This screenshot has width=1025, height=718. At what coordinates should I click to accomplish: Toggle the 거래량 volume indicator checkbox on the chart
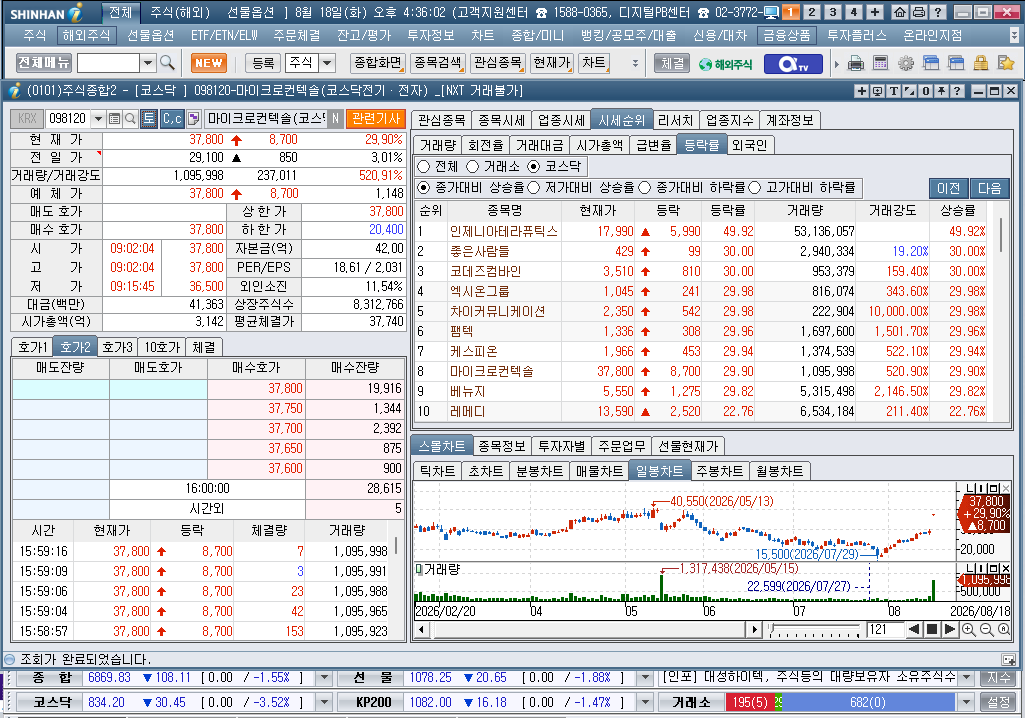coord(419,570)
